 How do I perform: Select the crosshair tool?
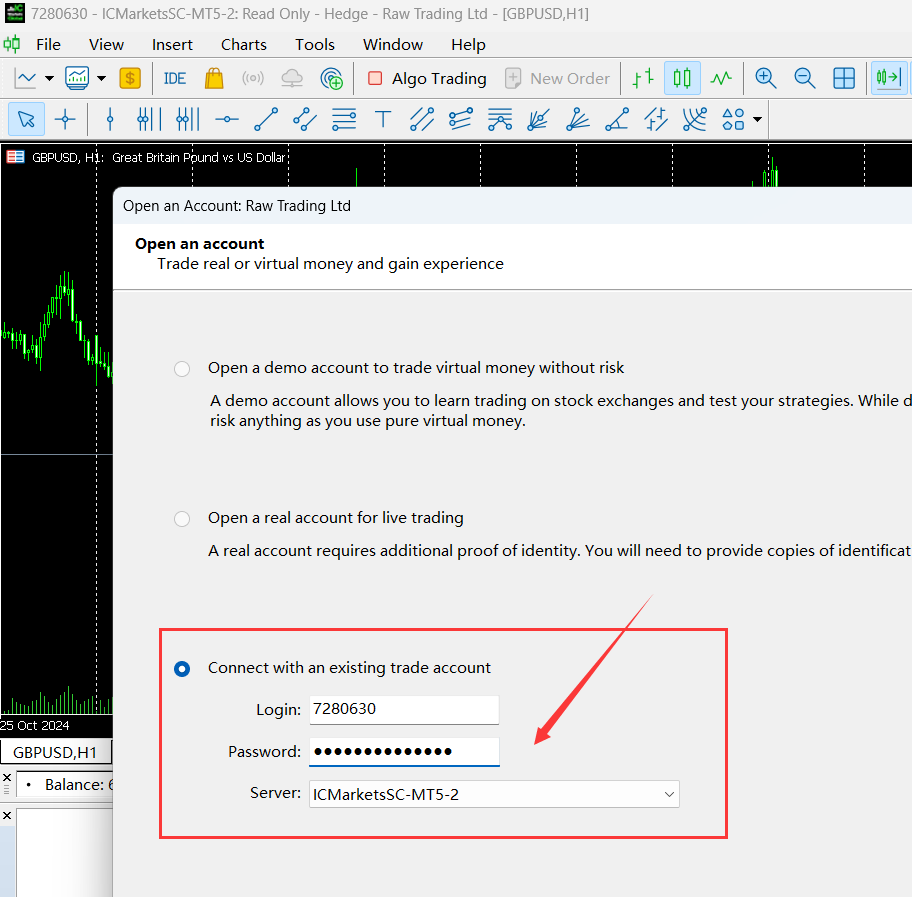point(65,120)
